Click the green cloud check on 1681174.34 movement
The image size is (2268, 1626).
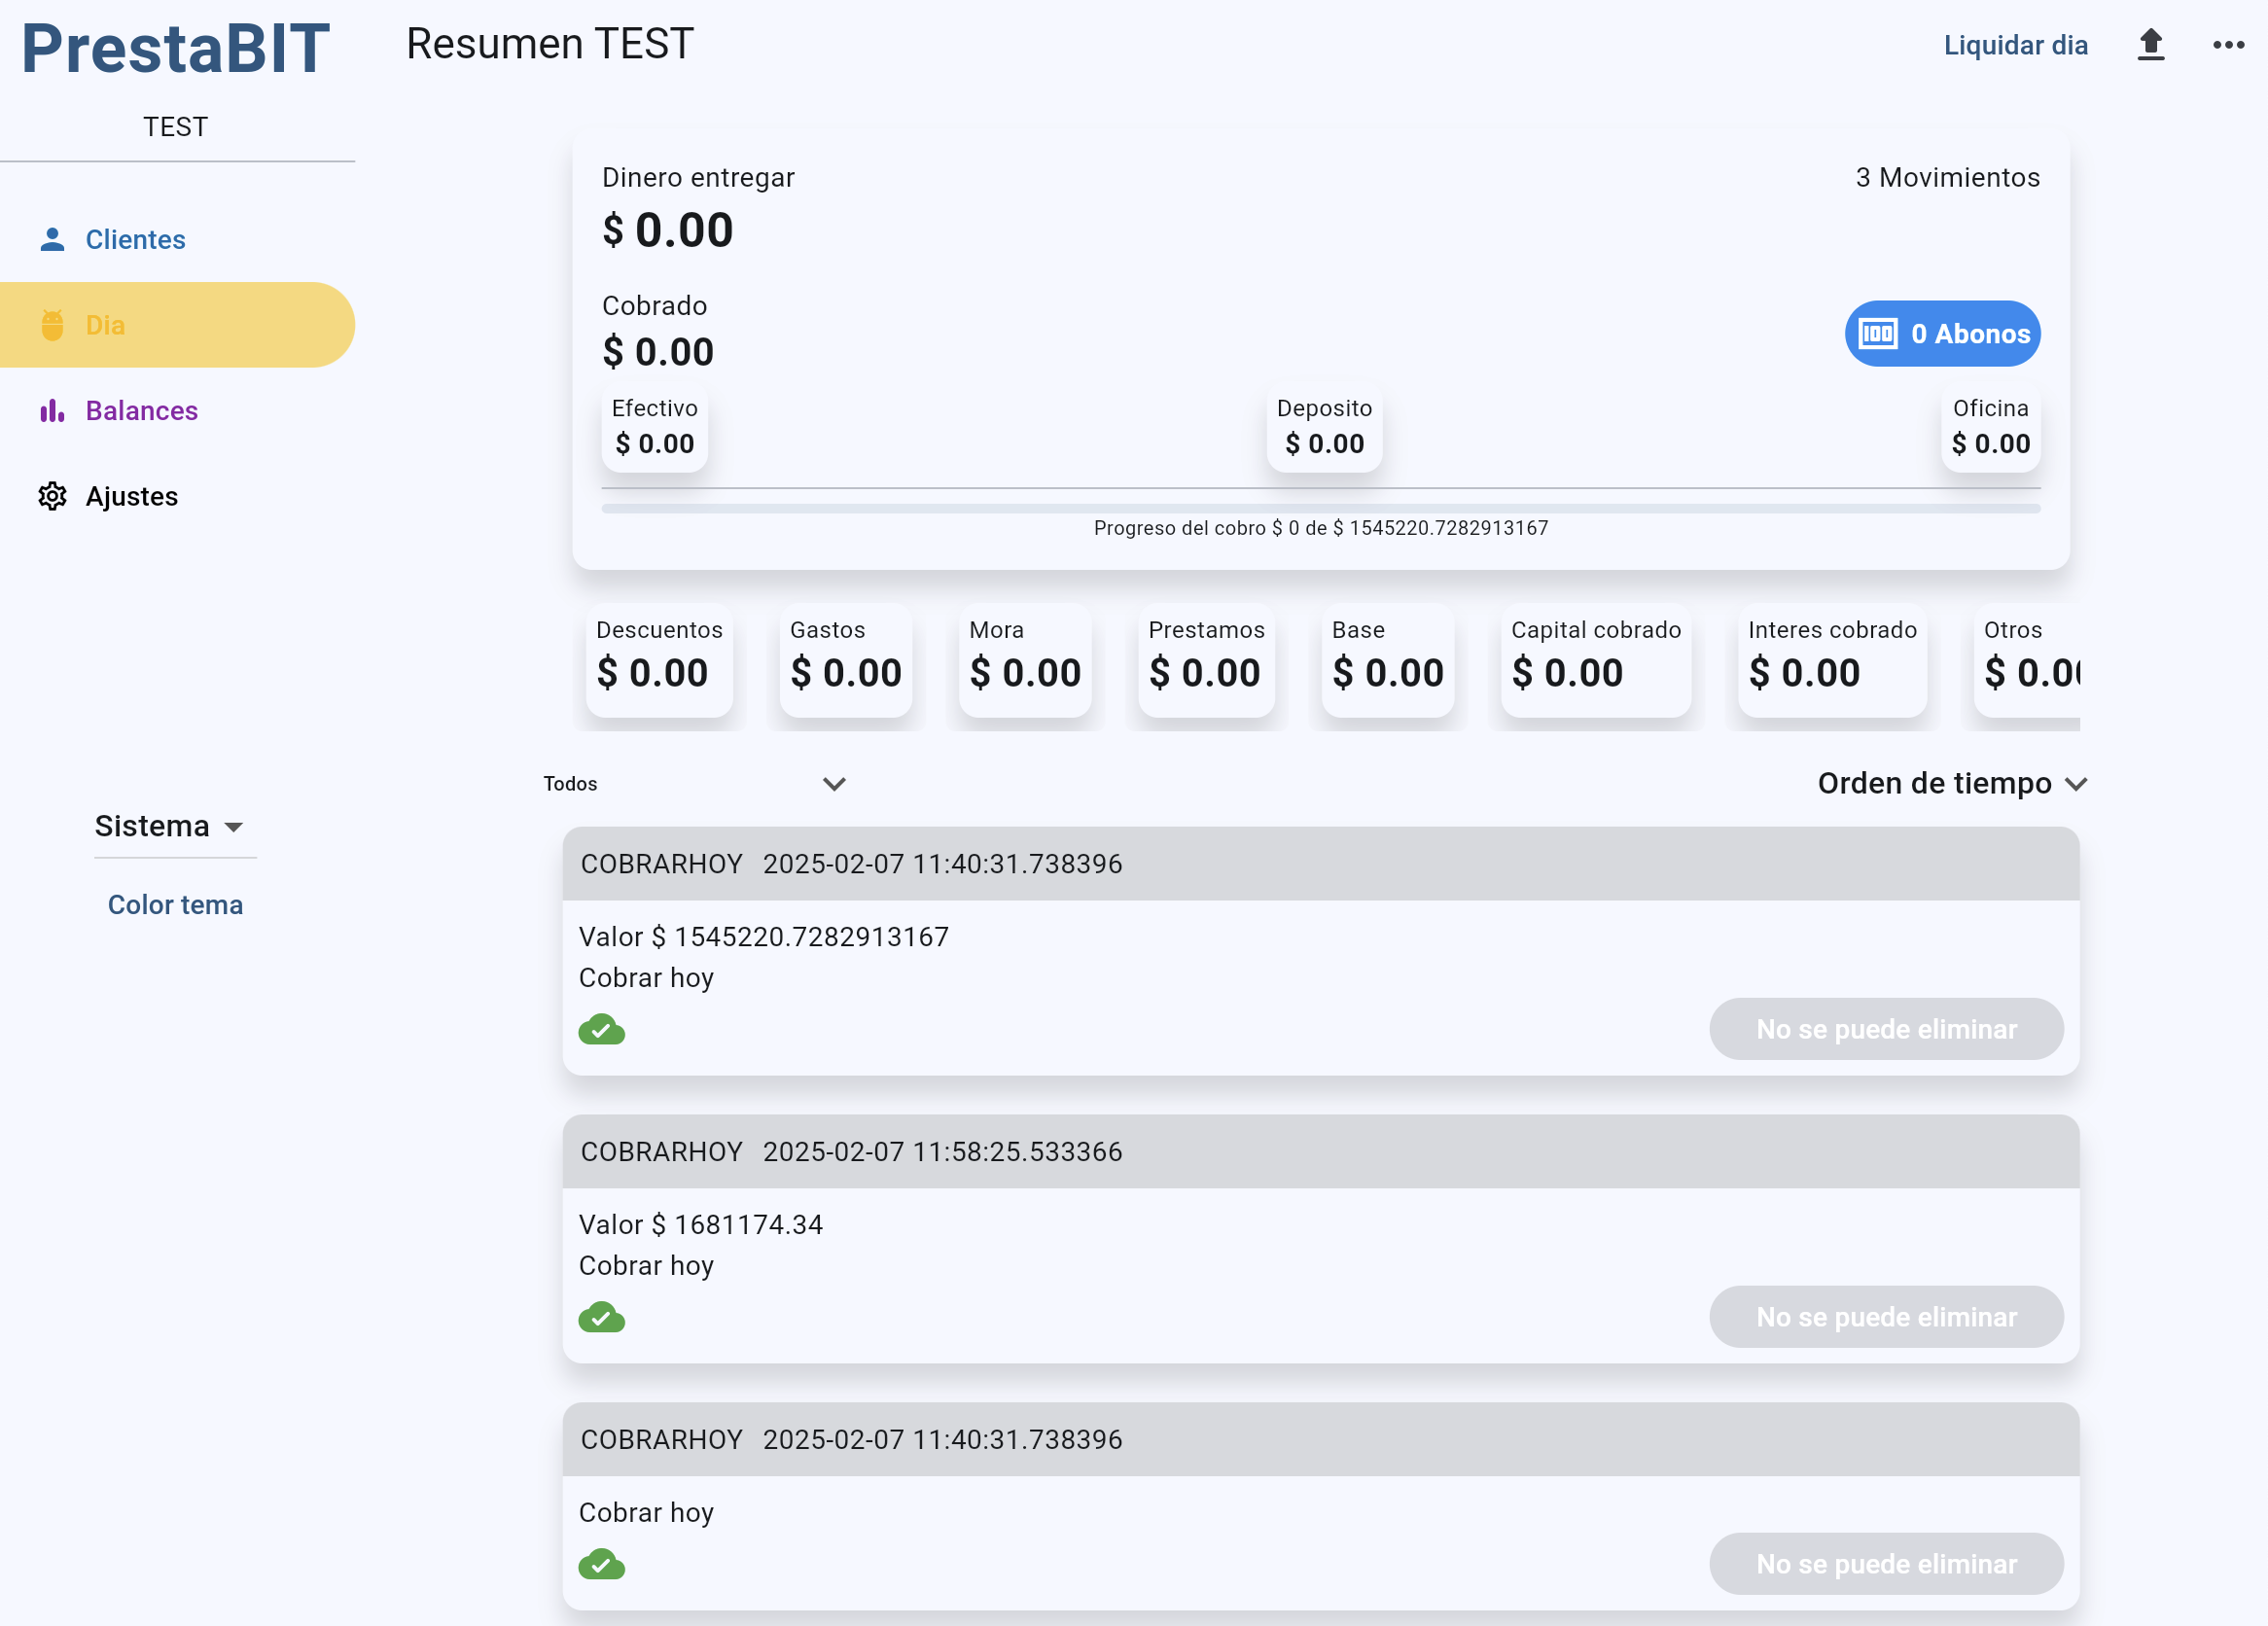tap(601, 1317)
